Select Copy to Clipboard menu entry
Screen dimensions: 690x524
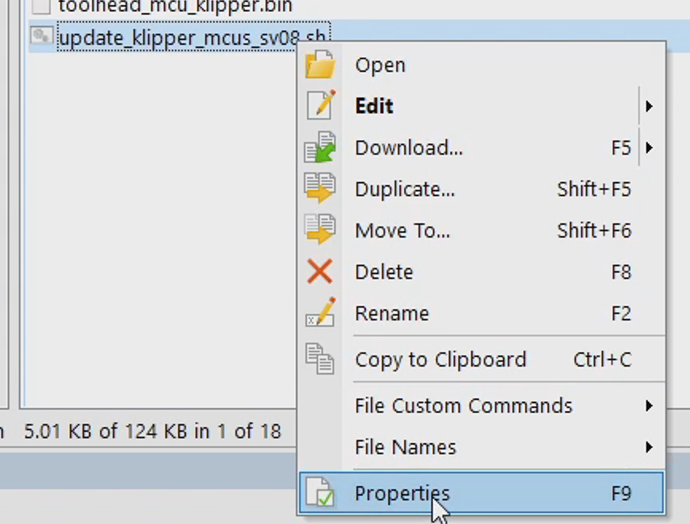(x=440, y=360)
